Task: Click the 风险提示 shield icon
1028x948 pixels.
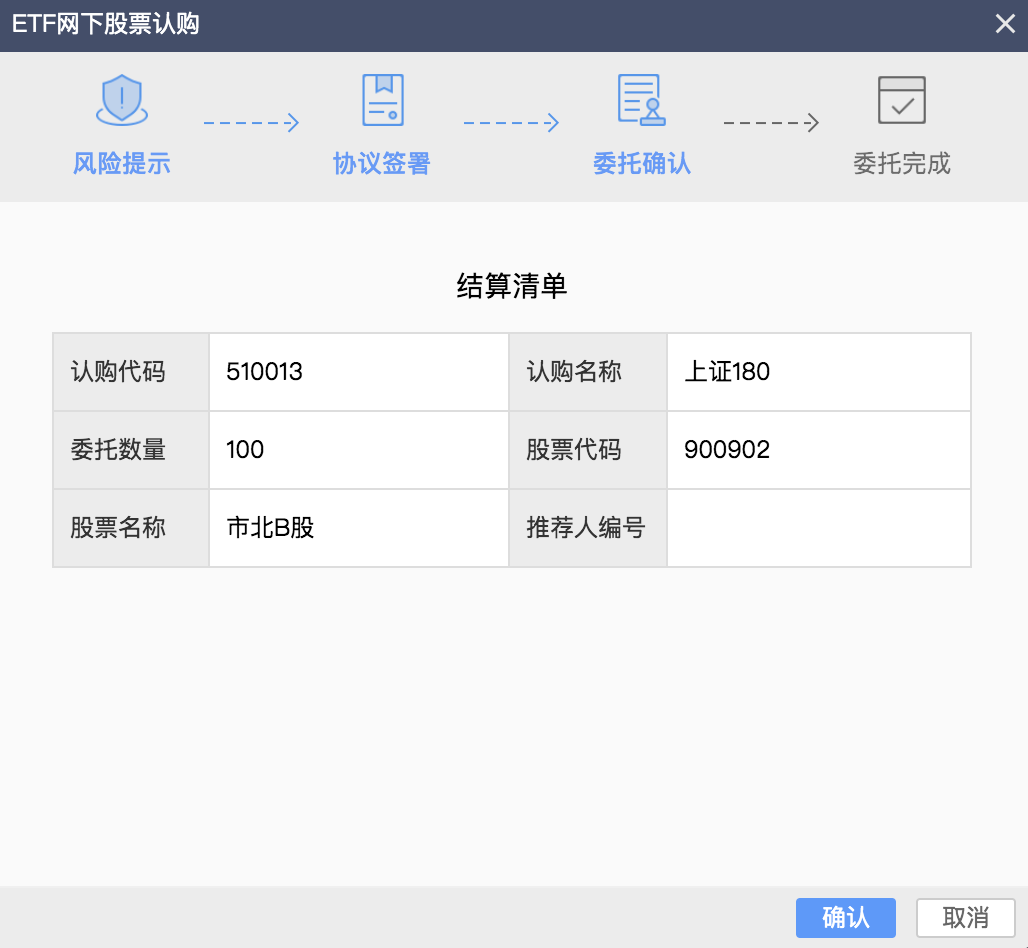Action: pyautogui.click(x=122, y=100)
